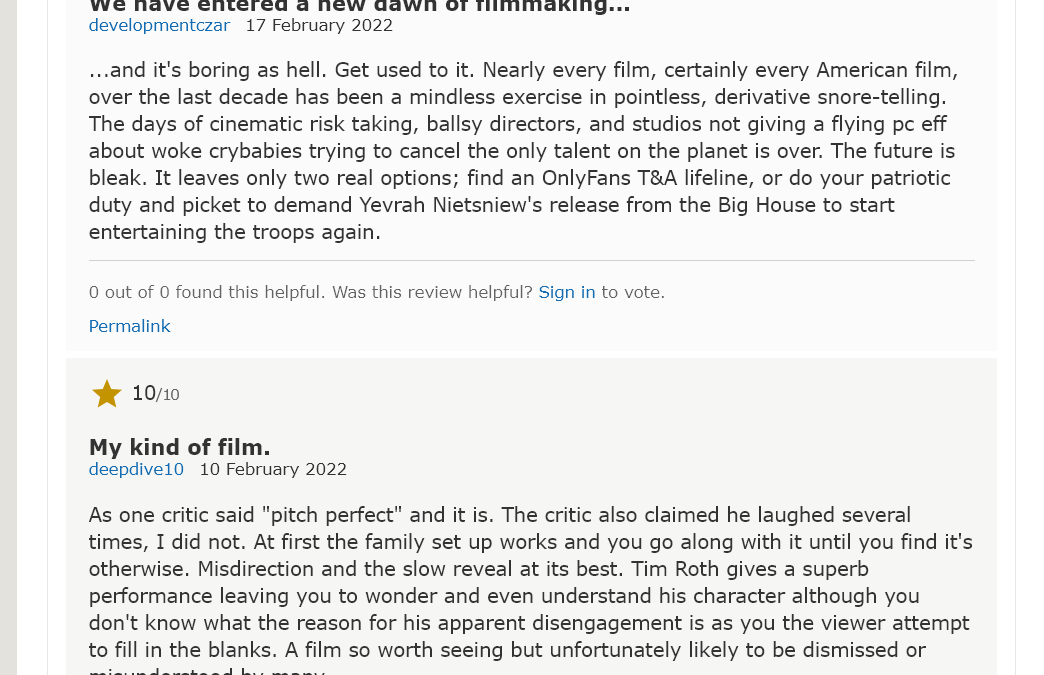1044x675 pixels.
Task: Click the grey left margin strip
Action: (x=8, y=337)
